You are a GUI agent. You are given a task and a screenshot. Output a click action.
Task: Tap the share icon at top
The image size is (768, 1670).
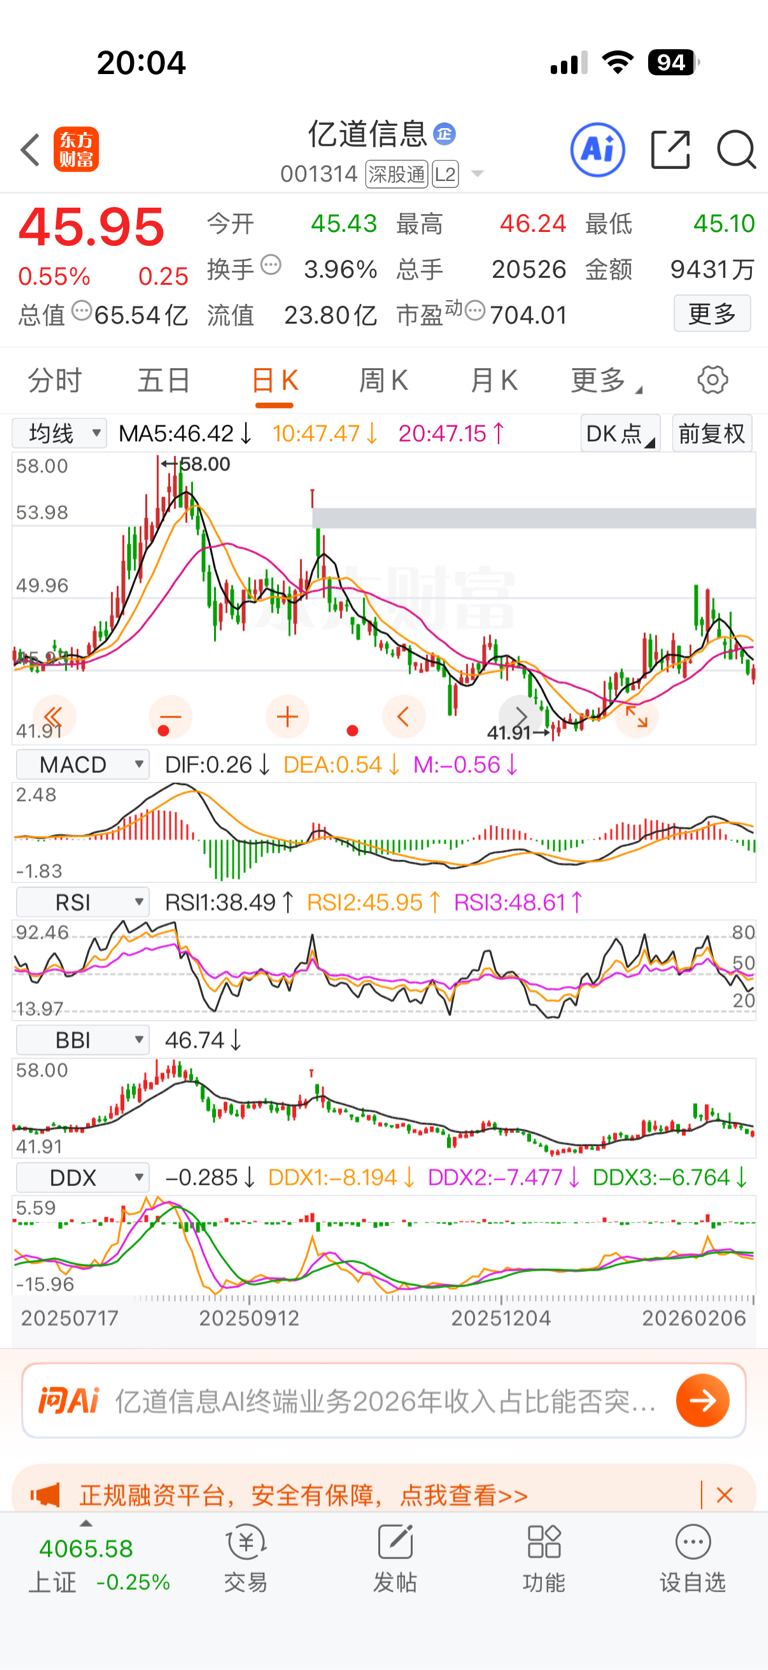(x=670, y=150)
